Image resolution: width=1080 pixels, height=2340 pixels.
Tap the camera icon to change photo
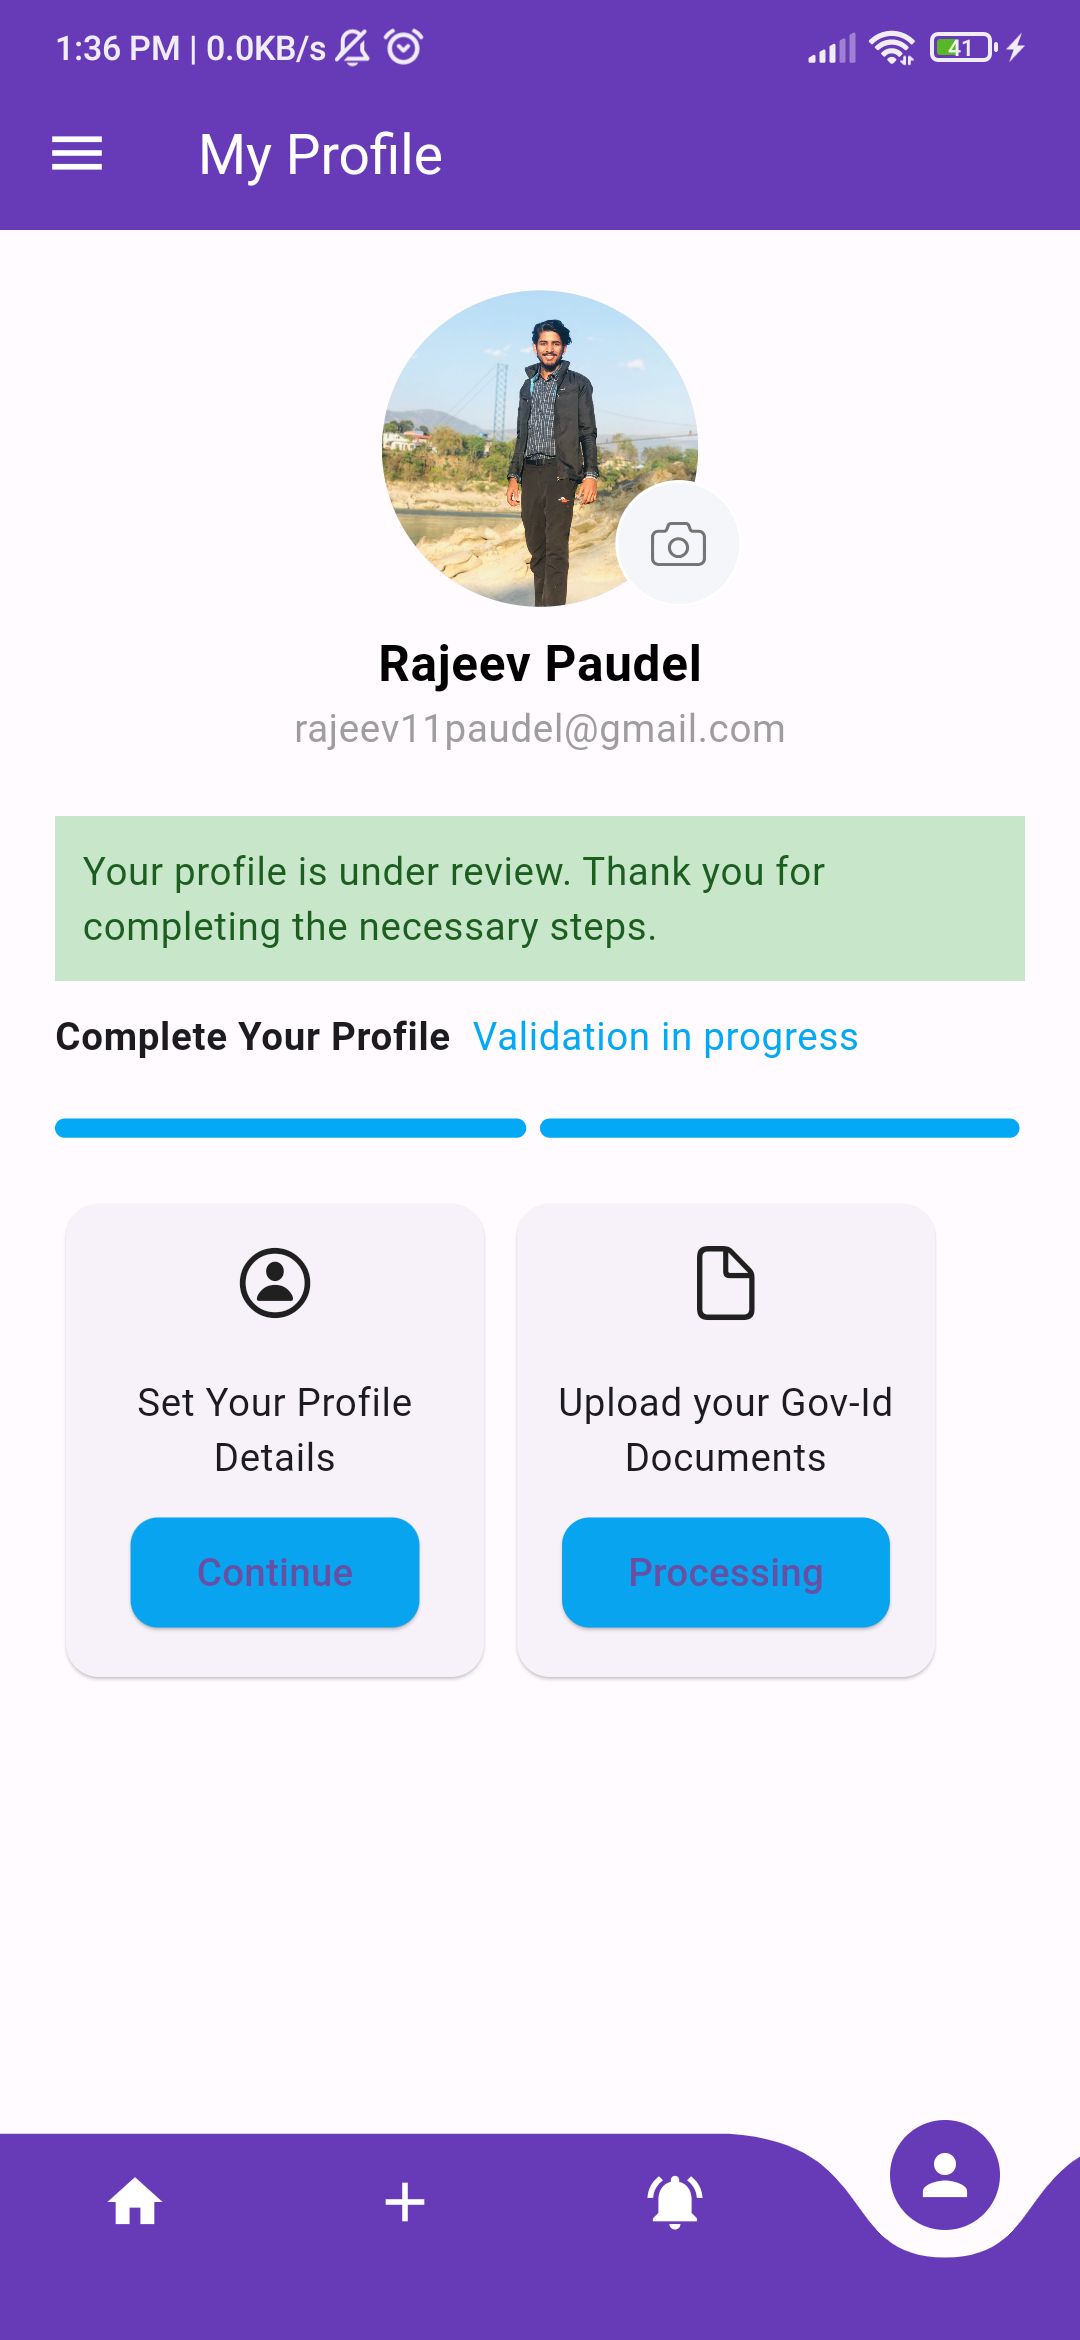point(678,543)
